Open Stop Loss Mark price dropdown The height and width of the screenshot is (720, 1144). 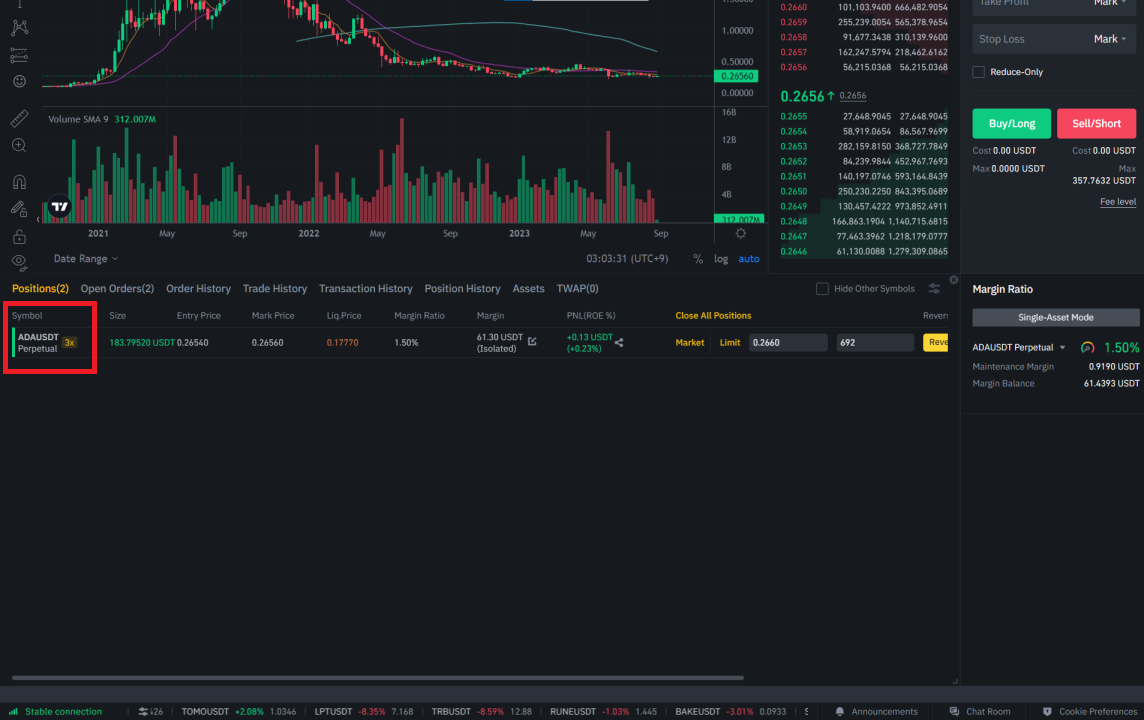click(1110, 39)
